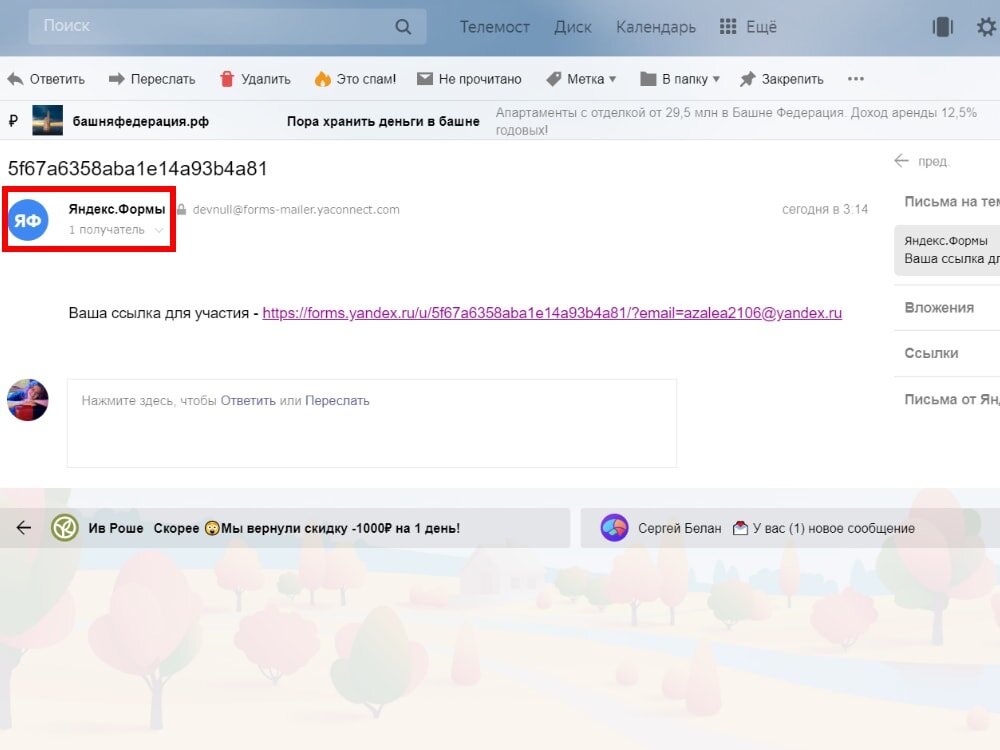Click the башняфедерация.рф ad thumbnail
The height and width of the screenshot is (750, 1000).
click(x=47, y=121)
